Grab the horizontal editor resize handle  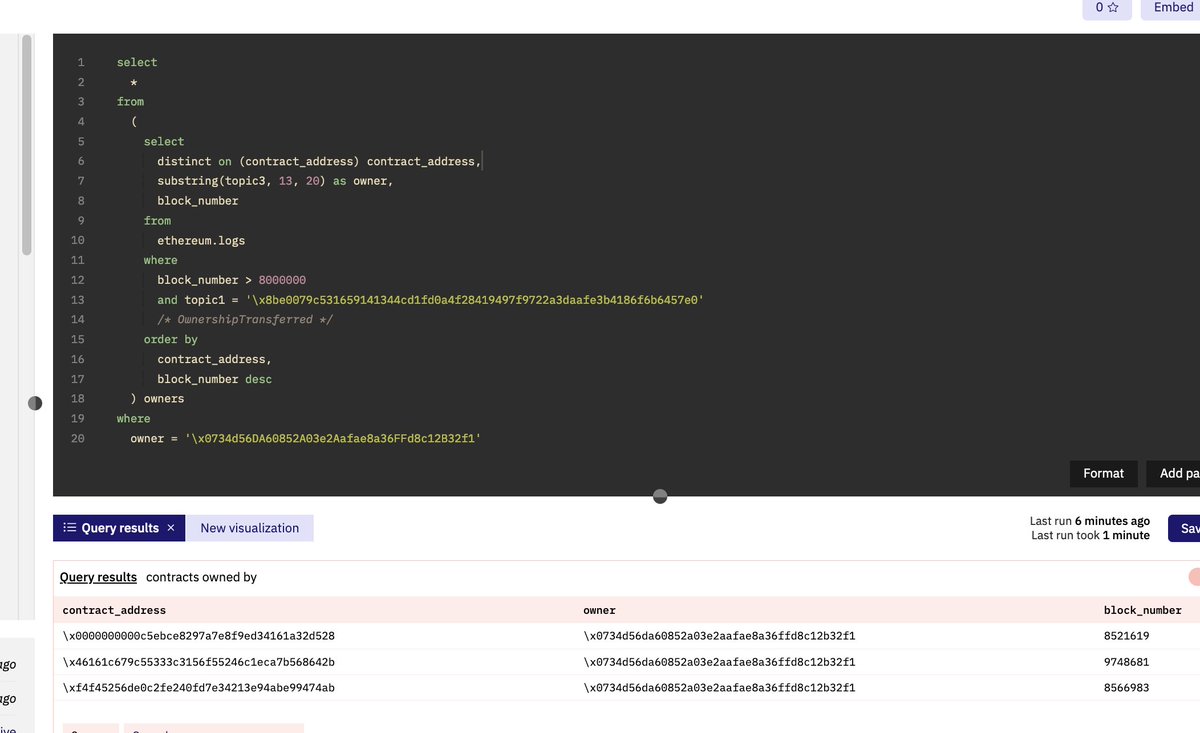pyautogui.click(x=660, y=496)
